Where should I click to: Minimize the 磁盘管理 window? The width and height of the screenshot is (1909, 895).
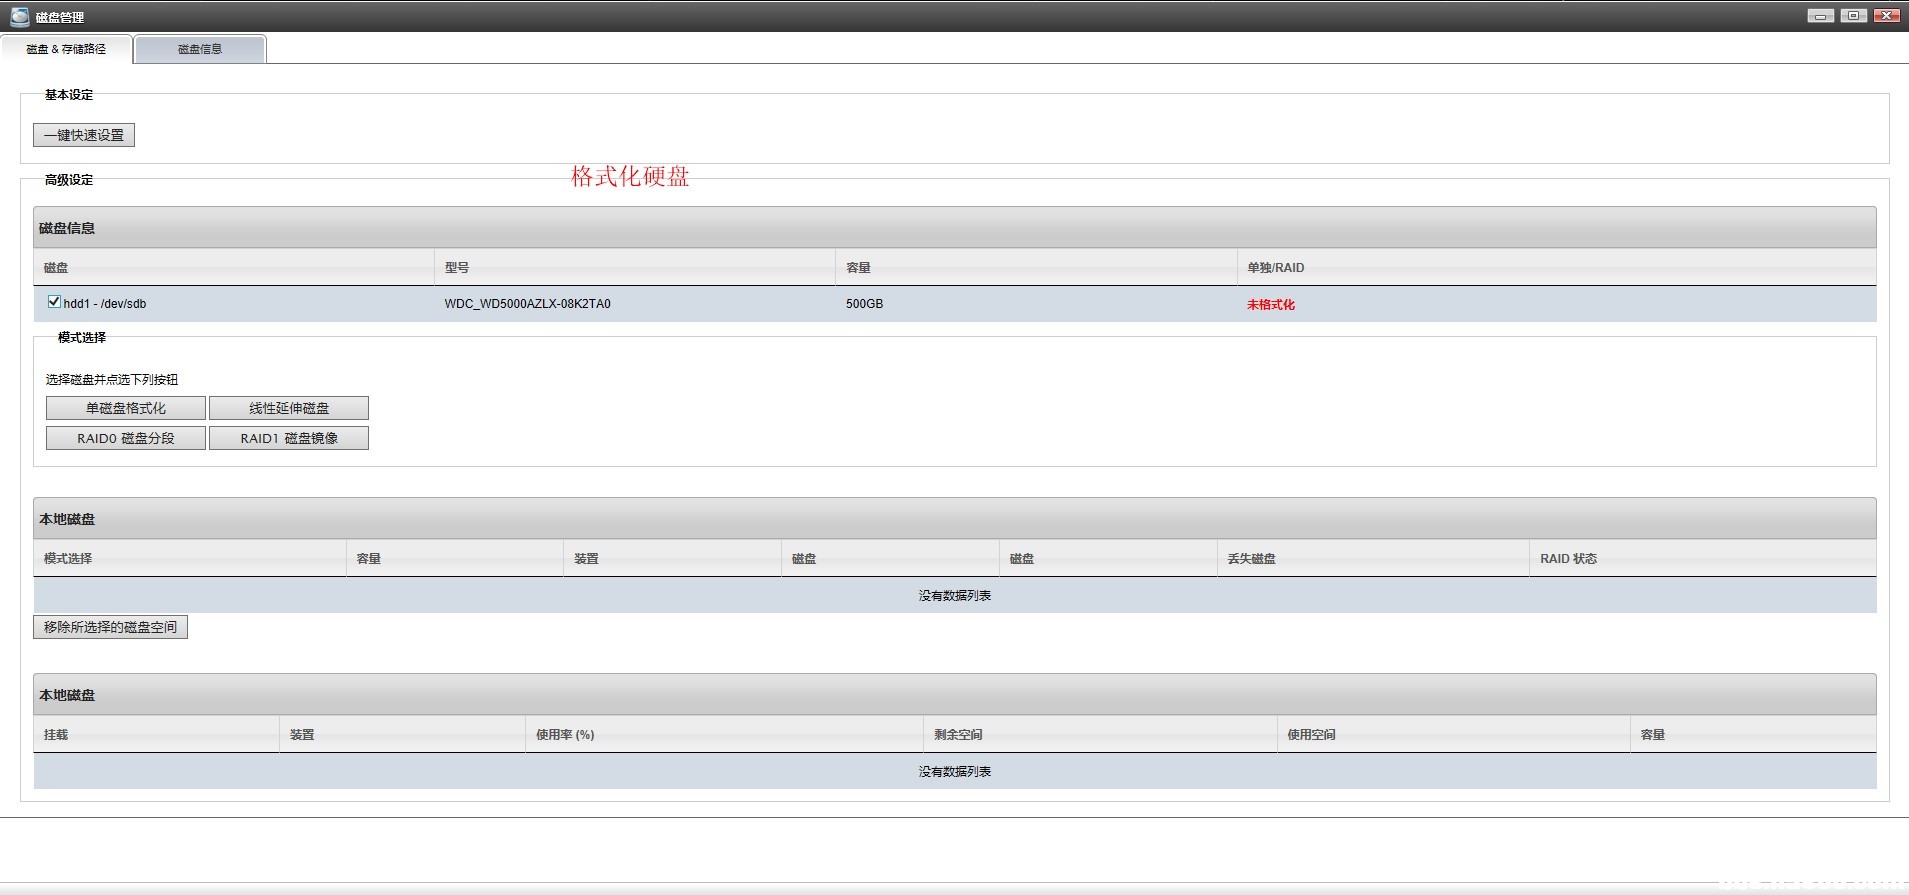[x=1820, y=16]
